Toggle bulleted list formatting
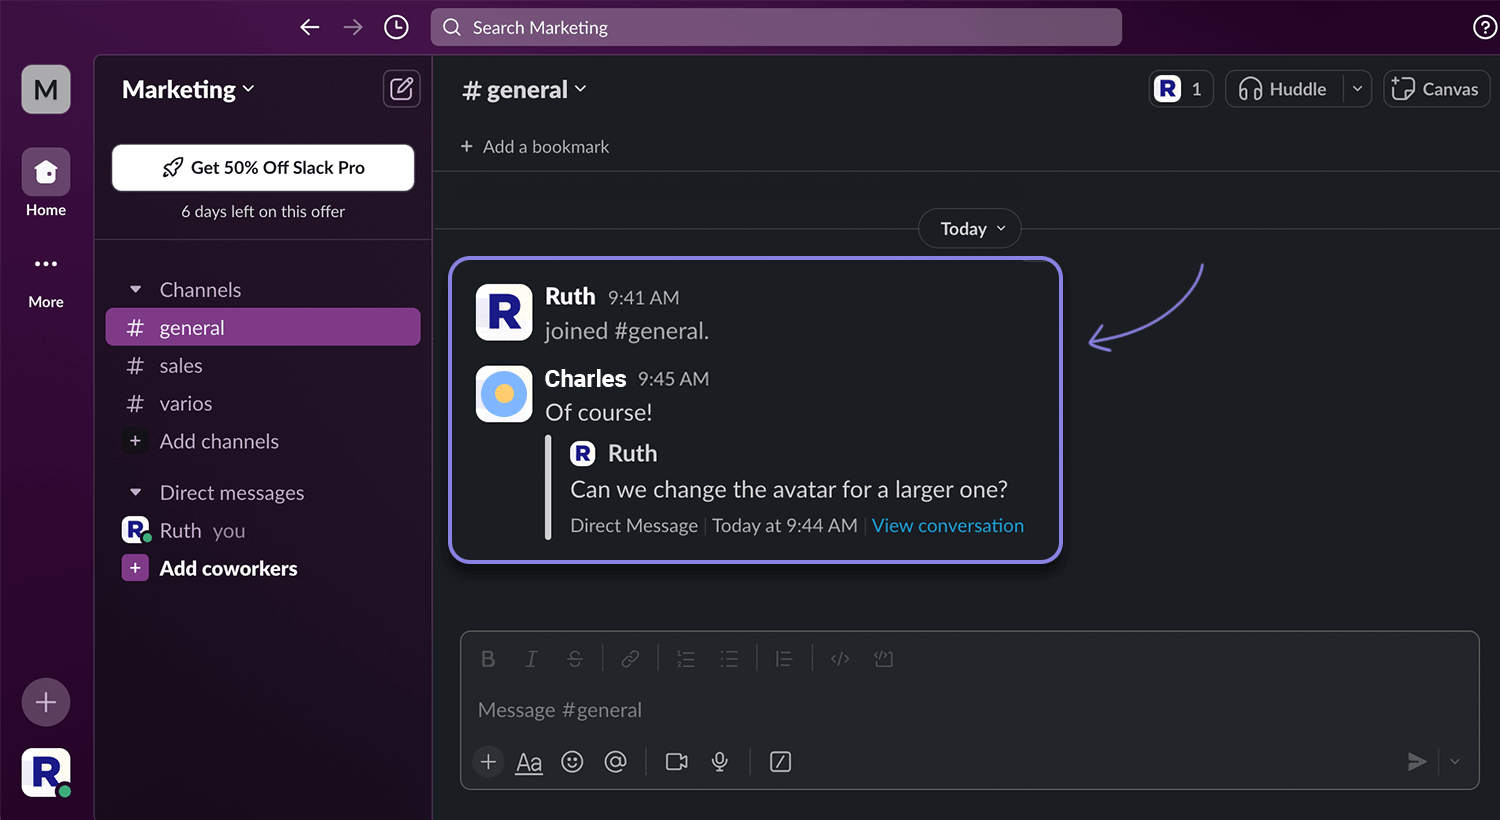This screenshot has height=820, width=1500. 729,659
